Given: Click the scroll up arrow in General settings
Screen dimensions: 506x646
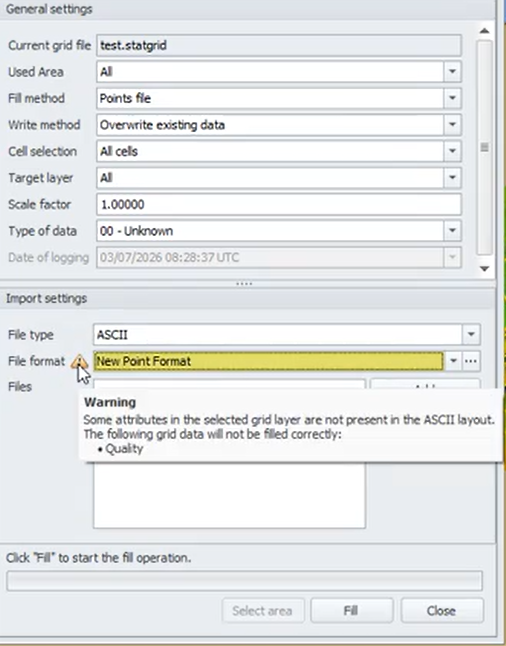Looking at the screenshot, I should [x=485, y=31].
